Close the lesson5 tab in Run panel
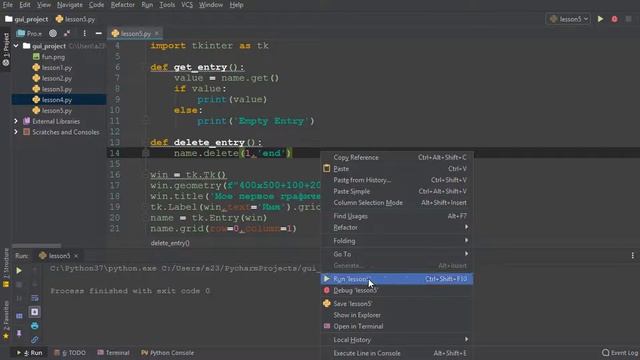 [x=76, y=256]
